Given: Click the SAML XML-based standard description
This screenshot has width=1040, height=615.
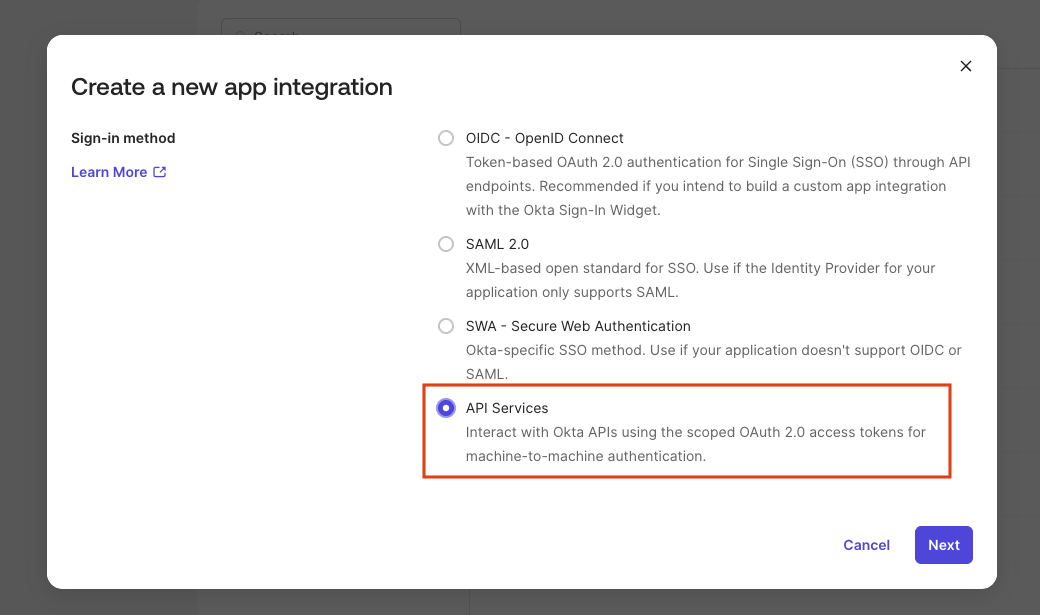Looking at the screenshot, I should pyautogui.click(x=700, y=280).
